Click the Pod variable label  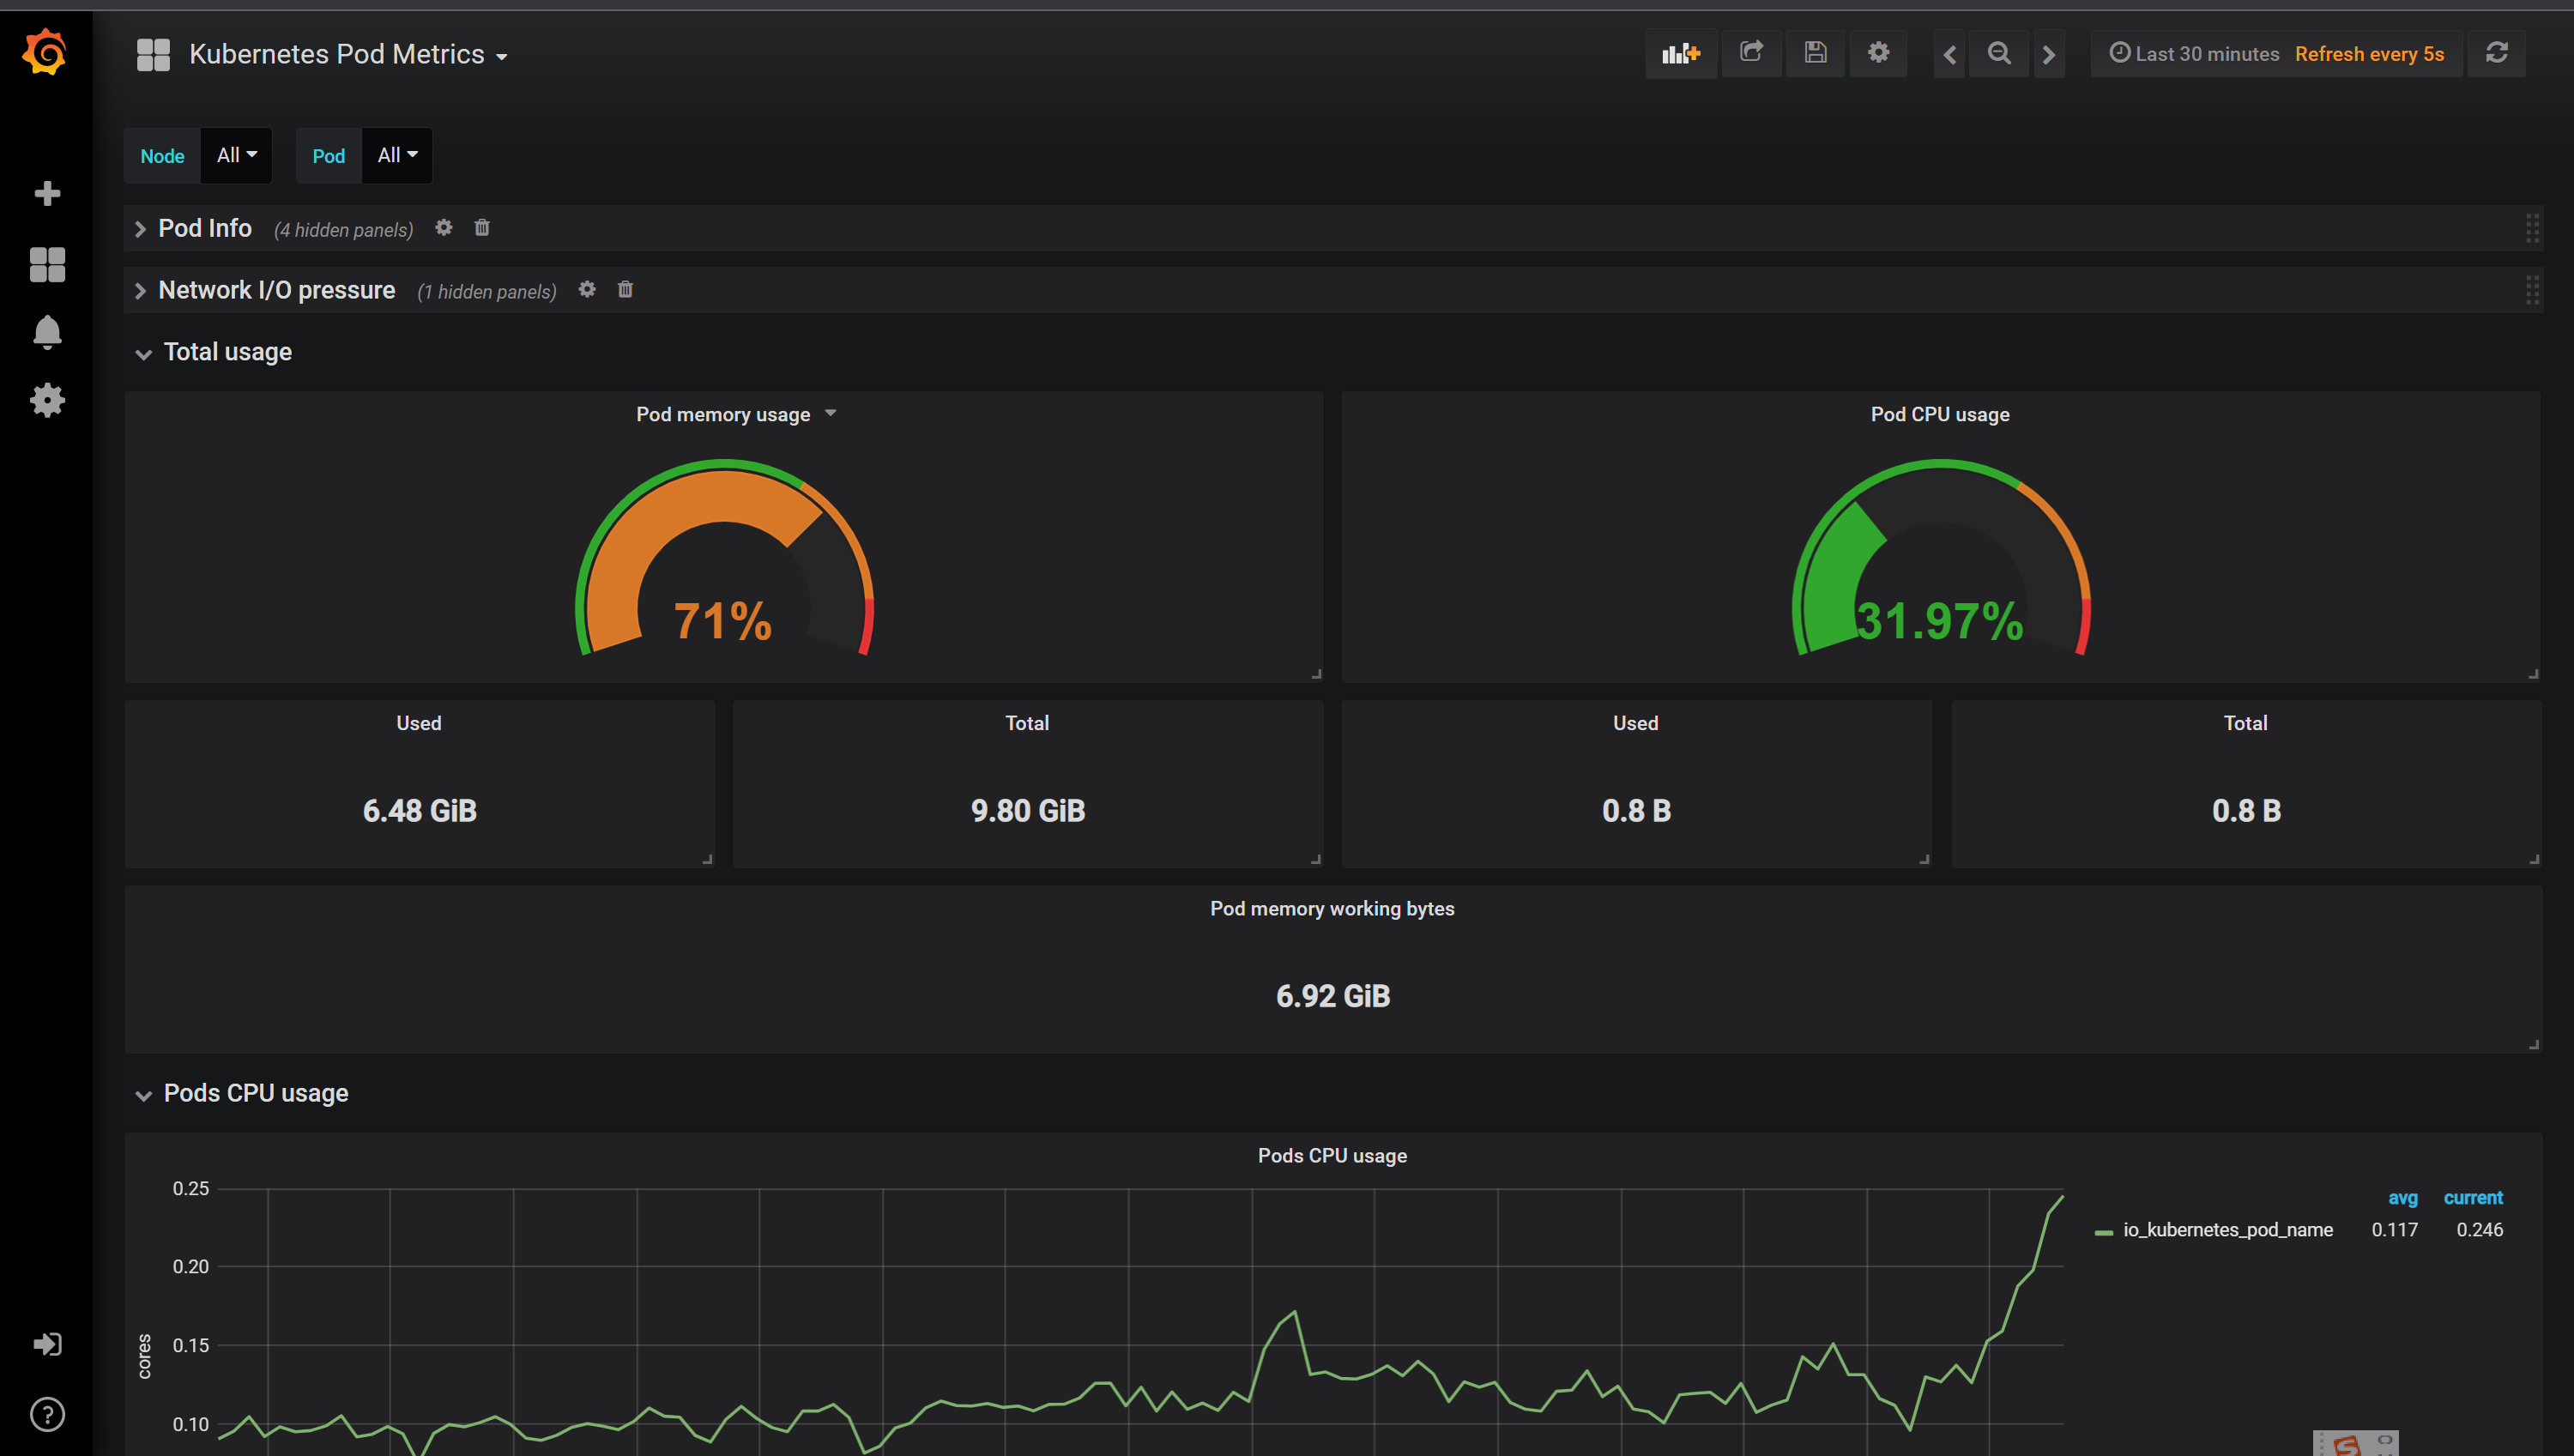[x=328, y=156]
